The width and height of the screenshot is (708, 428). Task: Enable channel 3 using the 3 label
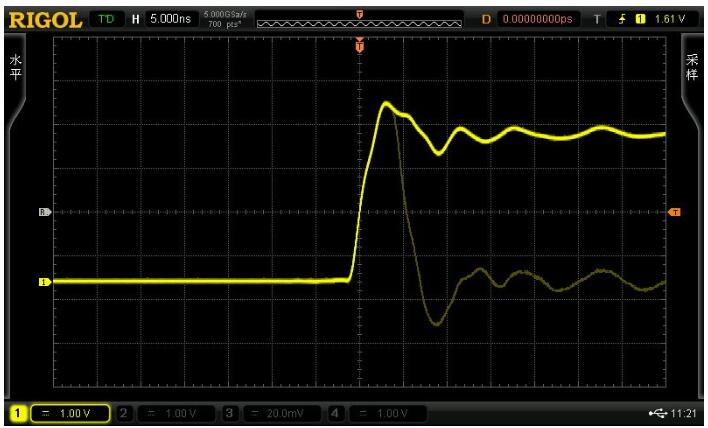pos(228,412)
